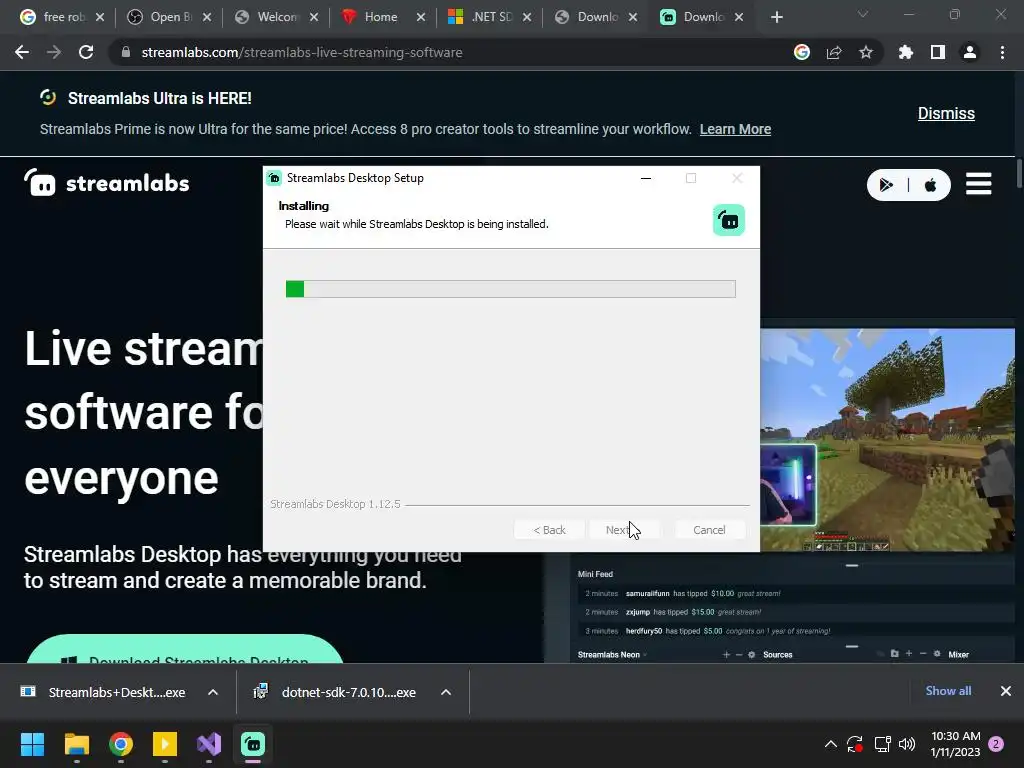Click the Streamlabs installer taskbar icon
The height and width of the screenshot is (768, 1024).
(x=253, y=744)
